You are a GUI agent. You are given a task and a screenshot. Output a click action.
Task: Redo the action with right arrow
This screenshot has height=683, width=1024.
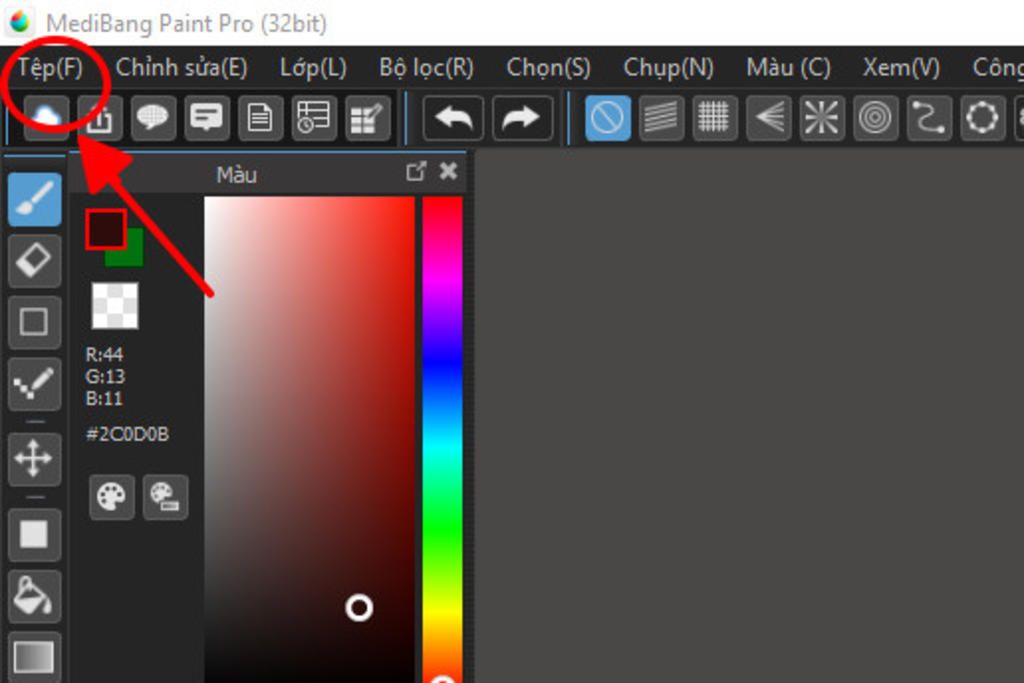pos(522,118)
